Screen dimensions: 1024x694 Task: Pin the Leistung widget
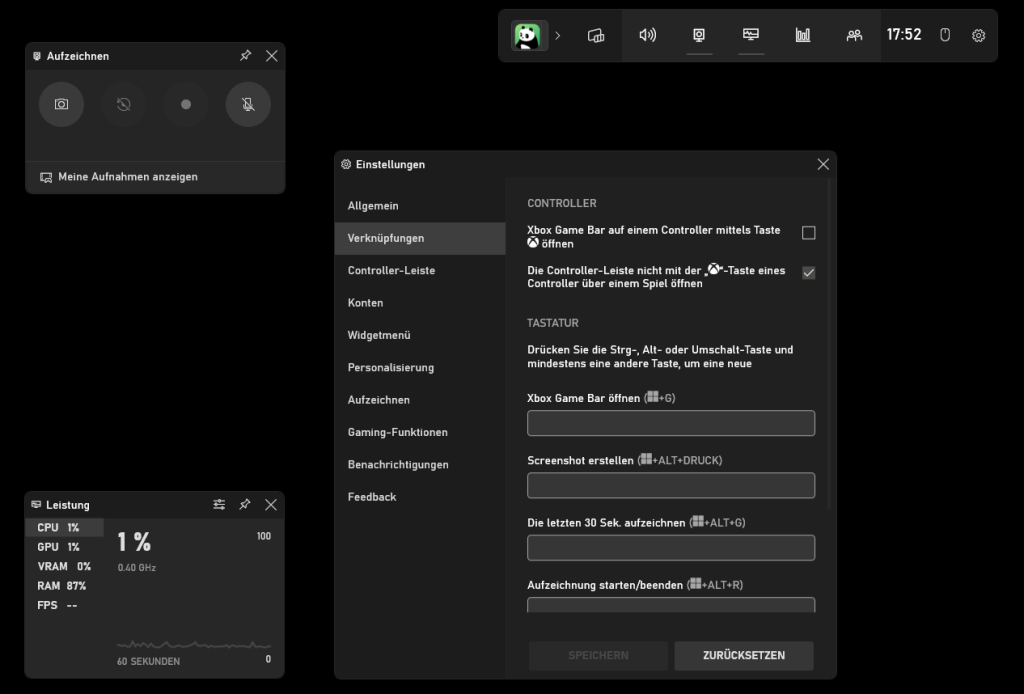245,504
